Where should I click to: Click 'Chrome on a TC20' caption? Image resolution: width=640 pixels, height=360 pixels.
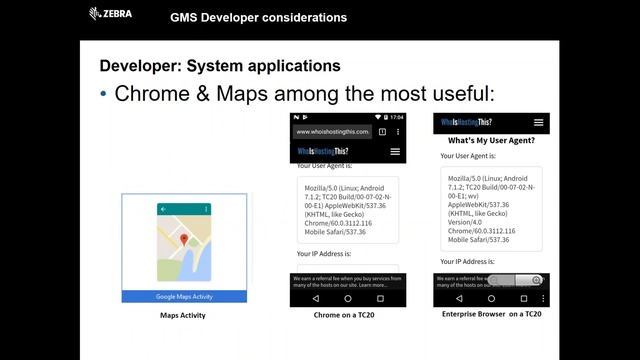344,315
